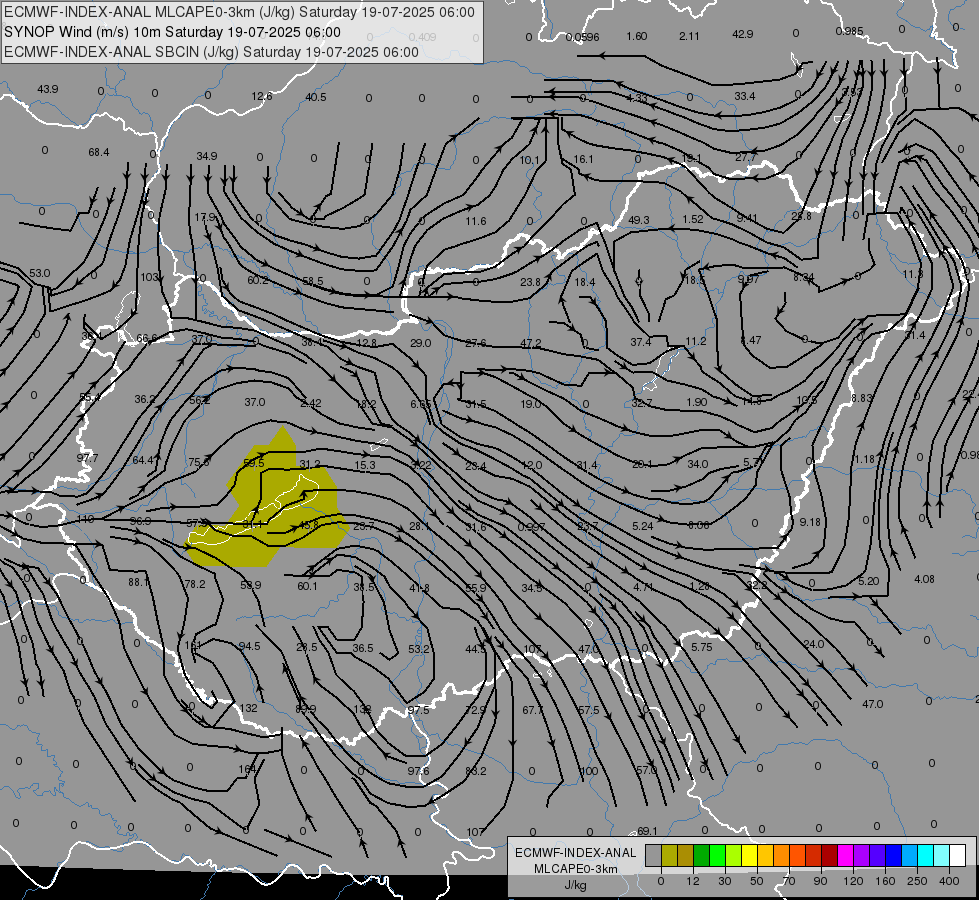Click the grid value '68.4'
This screenshot has height=900, width=979.
pyautogui.click(x=99, y=152)
